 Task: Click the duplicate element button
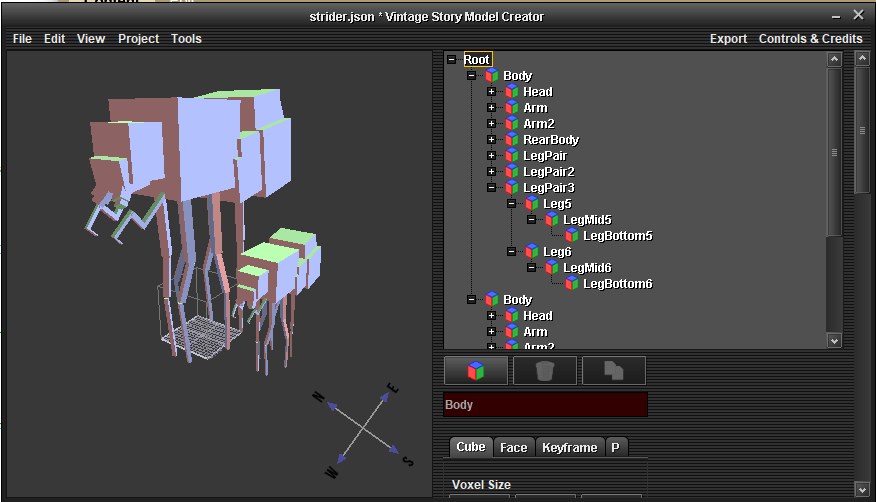click(613, 371)
